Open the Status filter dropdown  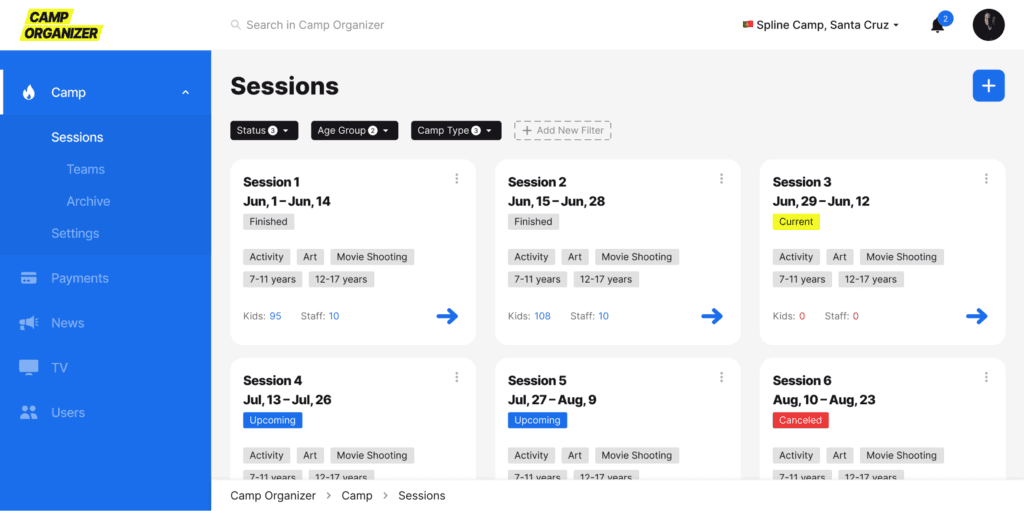(265, 131)
